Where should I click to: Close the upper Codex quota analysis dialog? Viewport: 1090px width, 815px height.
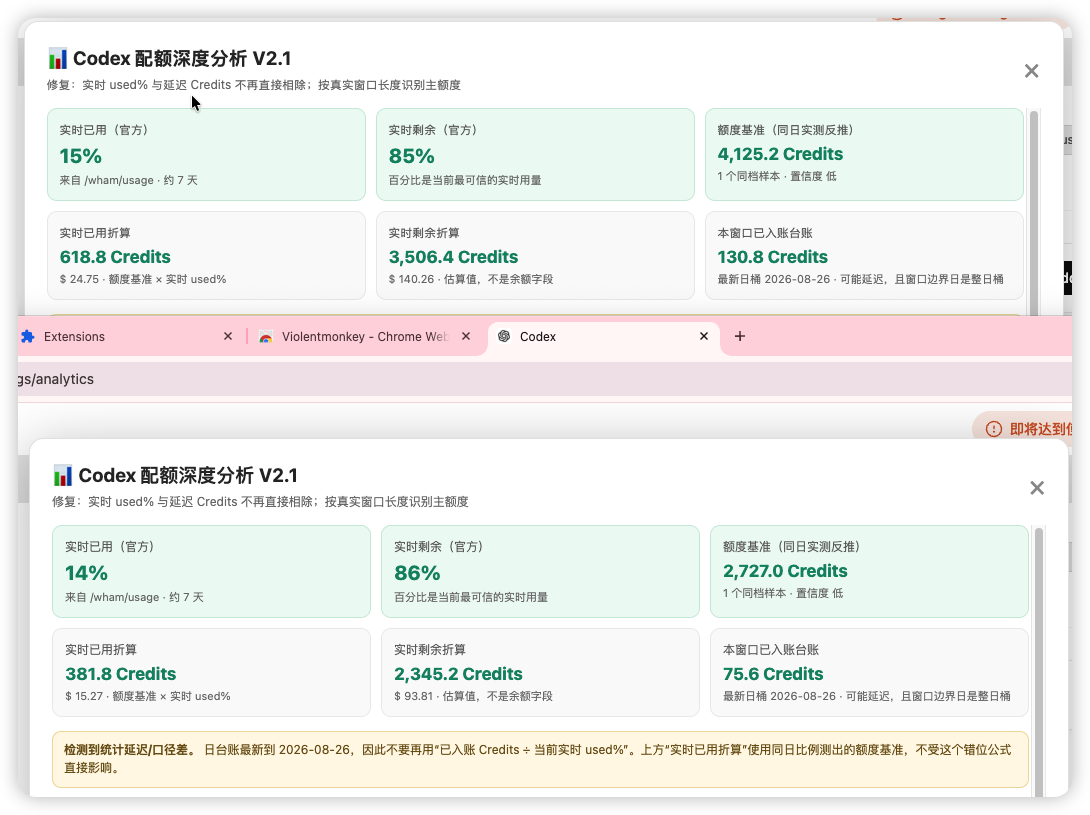tap(1032, 71)
